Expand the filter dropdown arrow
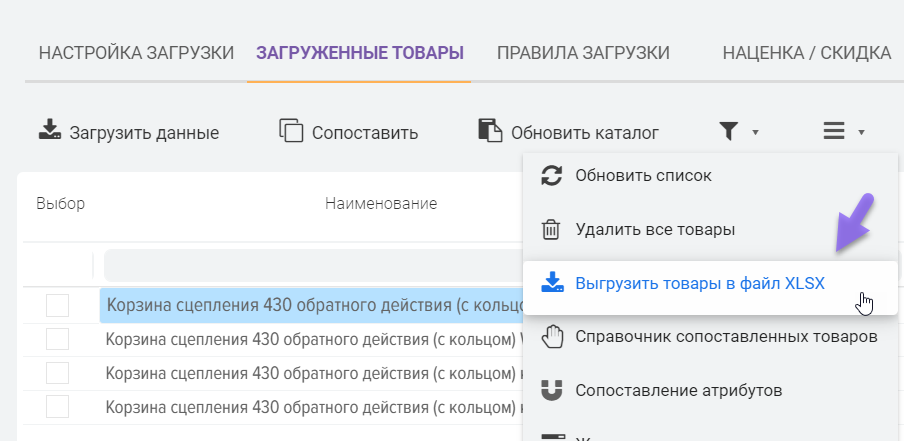This screenshot has height=441, width=904. coord(756,132)
